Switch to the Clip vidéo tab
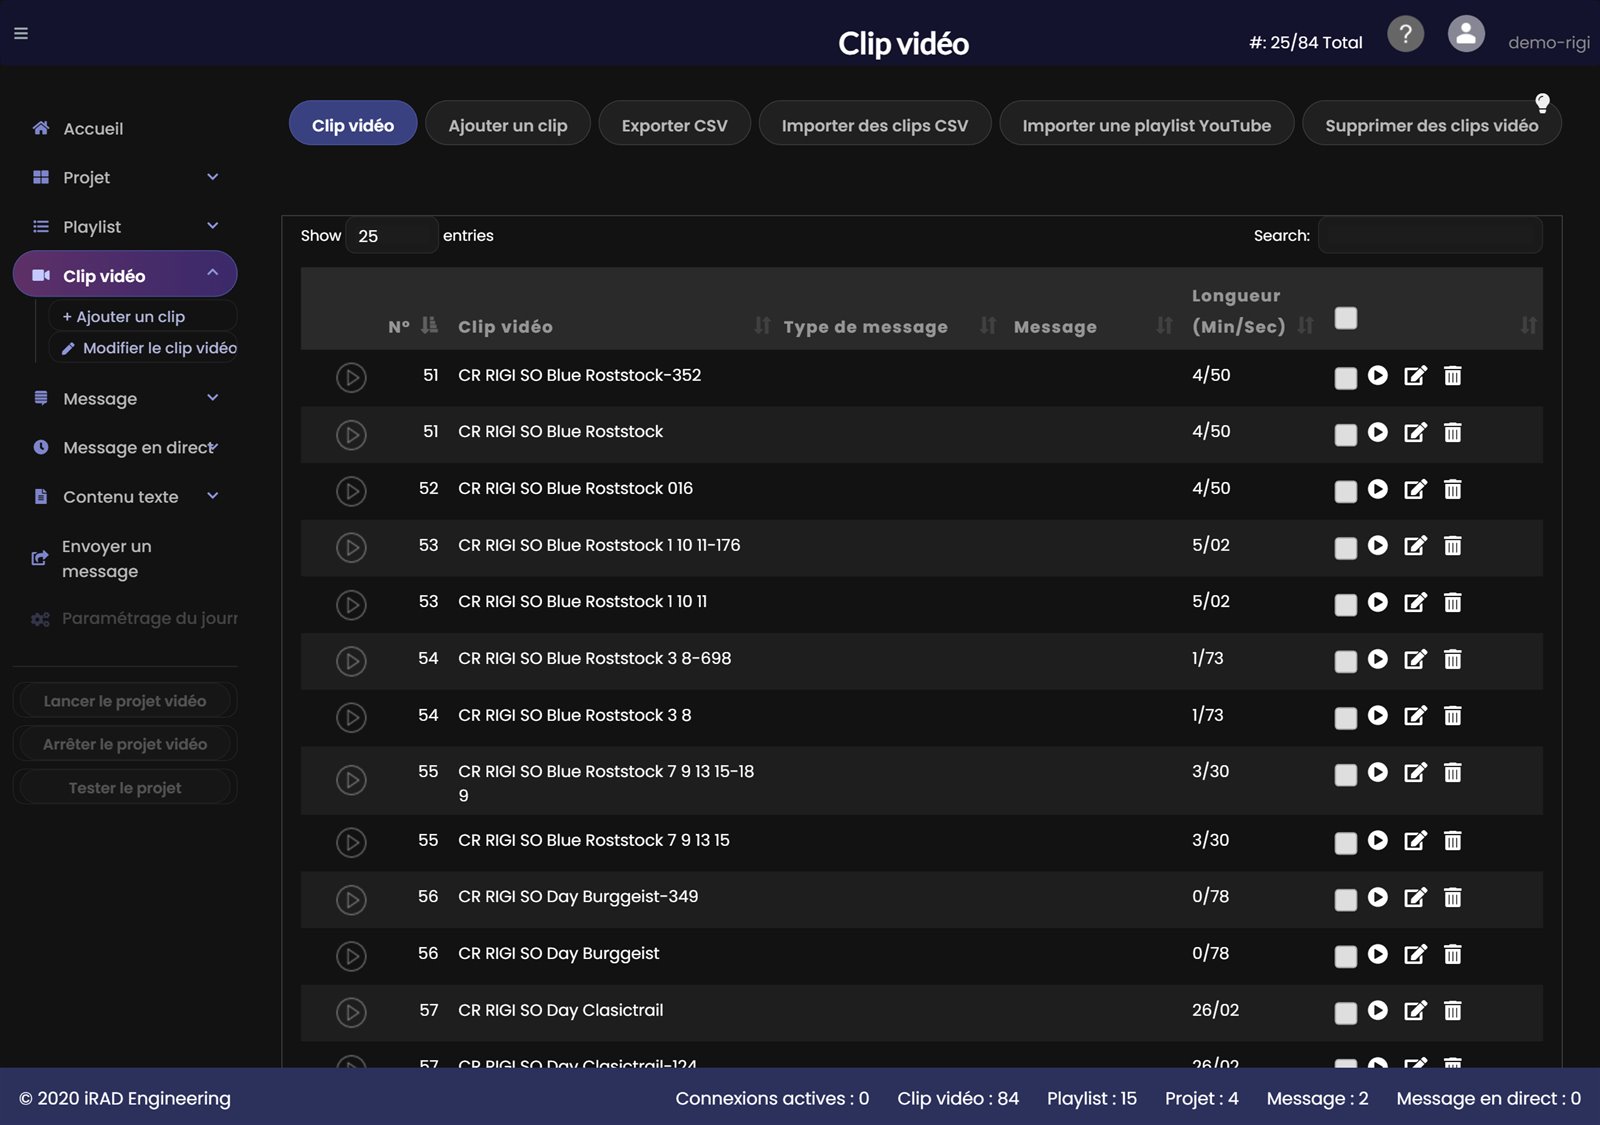 coord(353,124)
